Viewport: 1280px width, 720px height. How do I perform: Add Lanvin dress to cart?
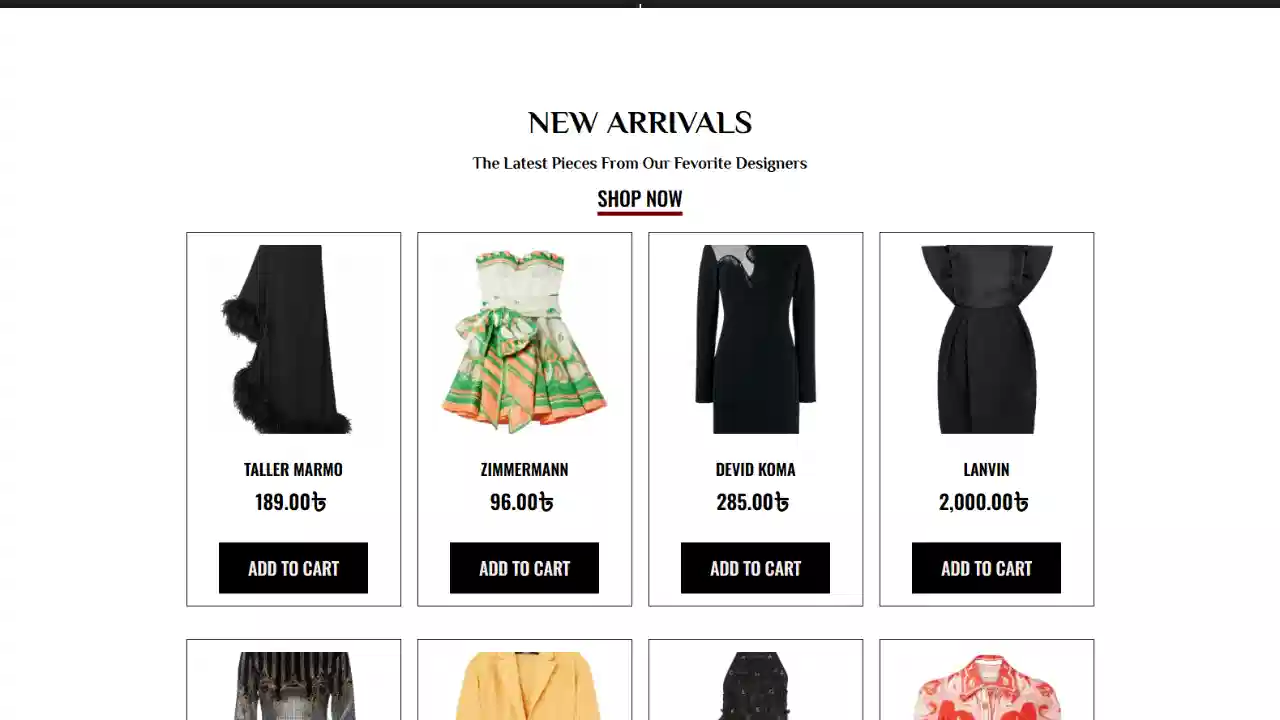click(x=986, y=568)
